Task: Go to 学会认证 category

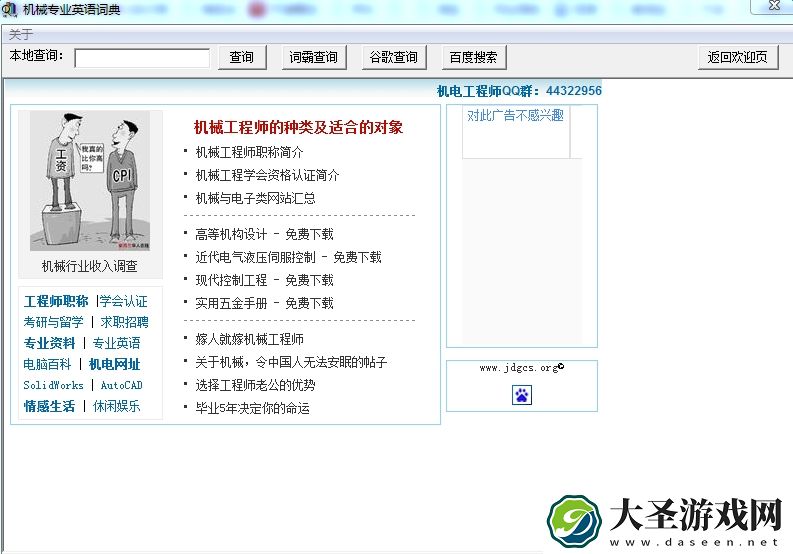Action: [123, 302]
